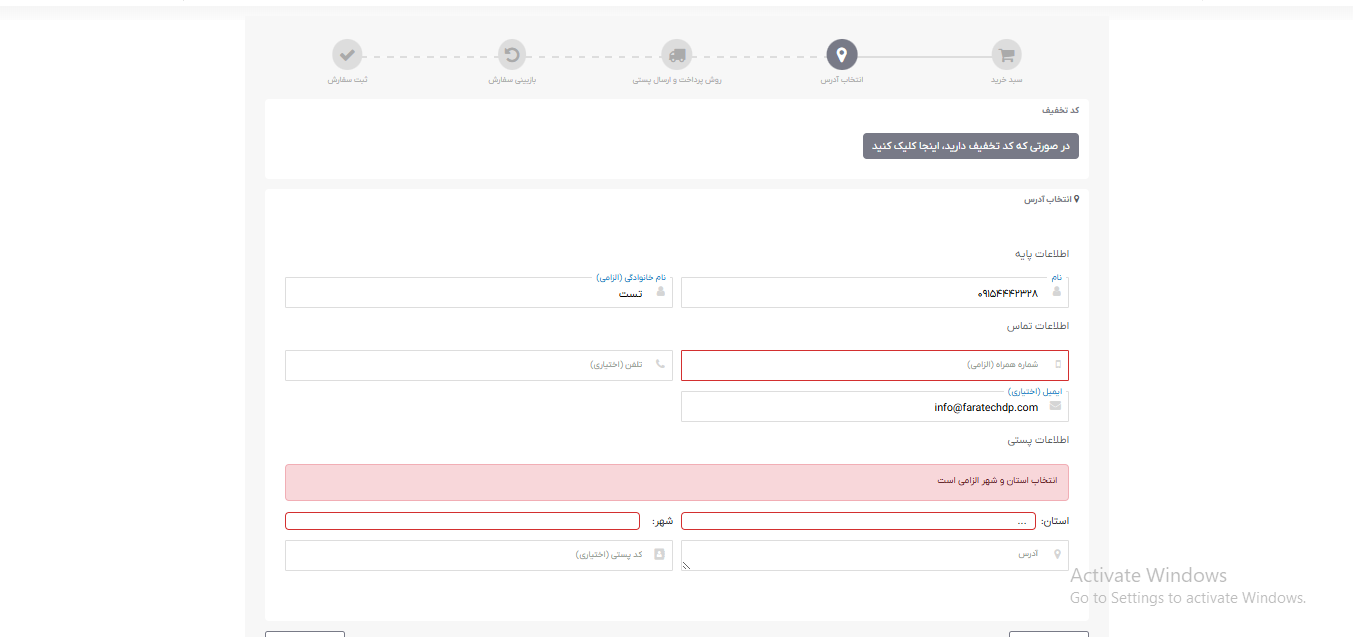Image resolution: width=1353 pixels, height=637 pixels.
Task: Click the phone handset icon in the تلفن field
Action: (661, 364)
